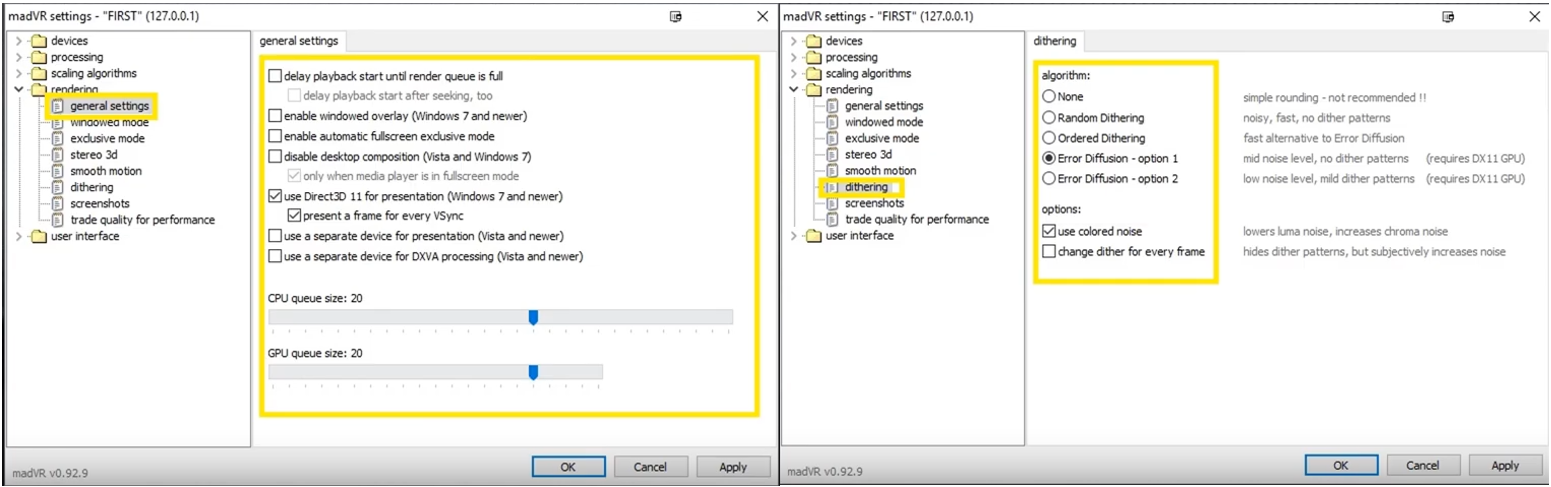Click devices folder icon in right window
The image size is (1551, 487).
pyautogui.click(x=814, y=41)
